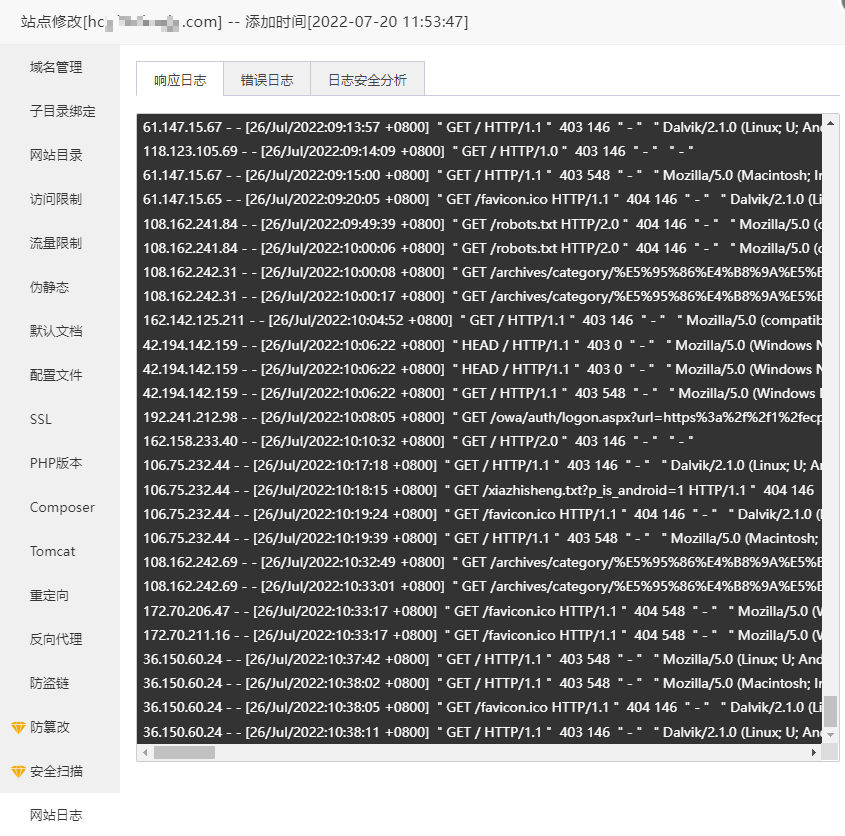This screenshot has width=845, height=836.
Task: Click the diamond icon beside 防篡改
Action: (x=18, y=728)
